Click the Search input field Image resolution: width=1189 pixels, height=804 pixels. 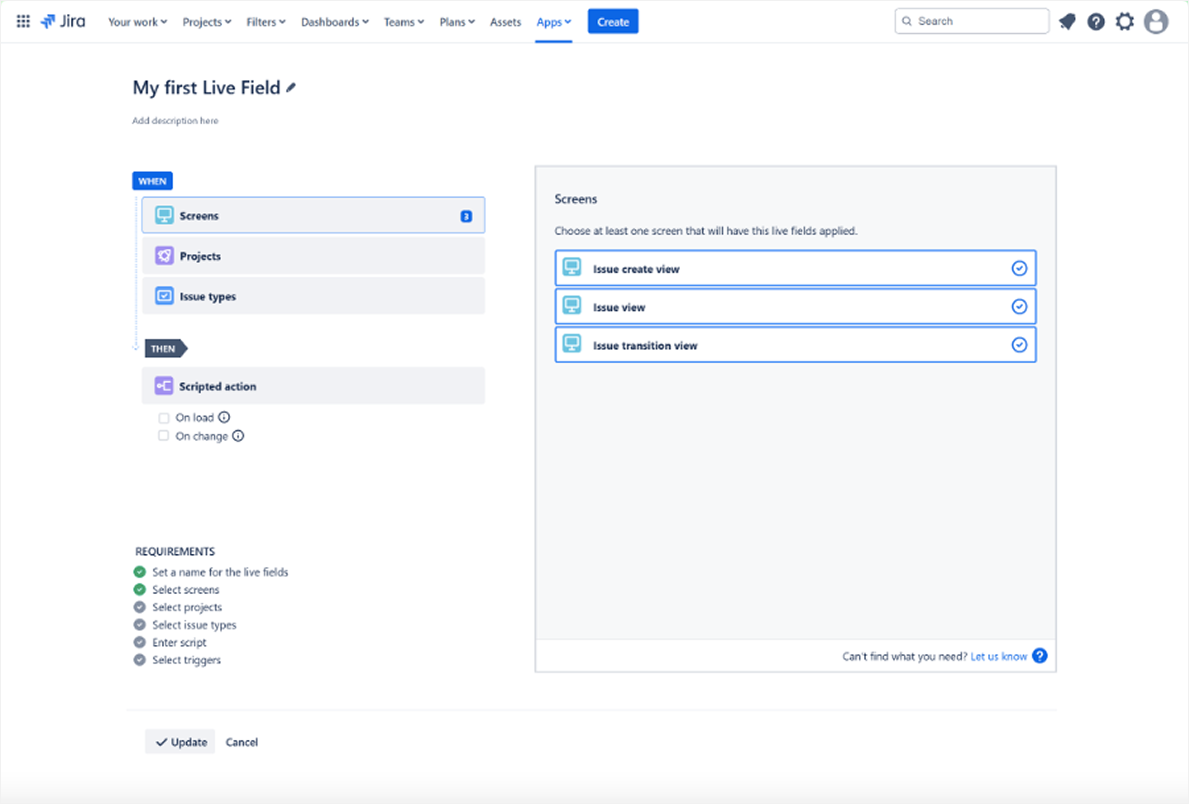[x=972, y=21]
